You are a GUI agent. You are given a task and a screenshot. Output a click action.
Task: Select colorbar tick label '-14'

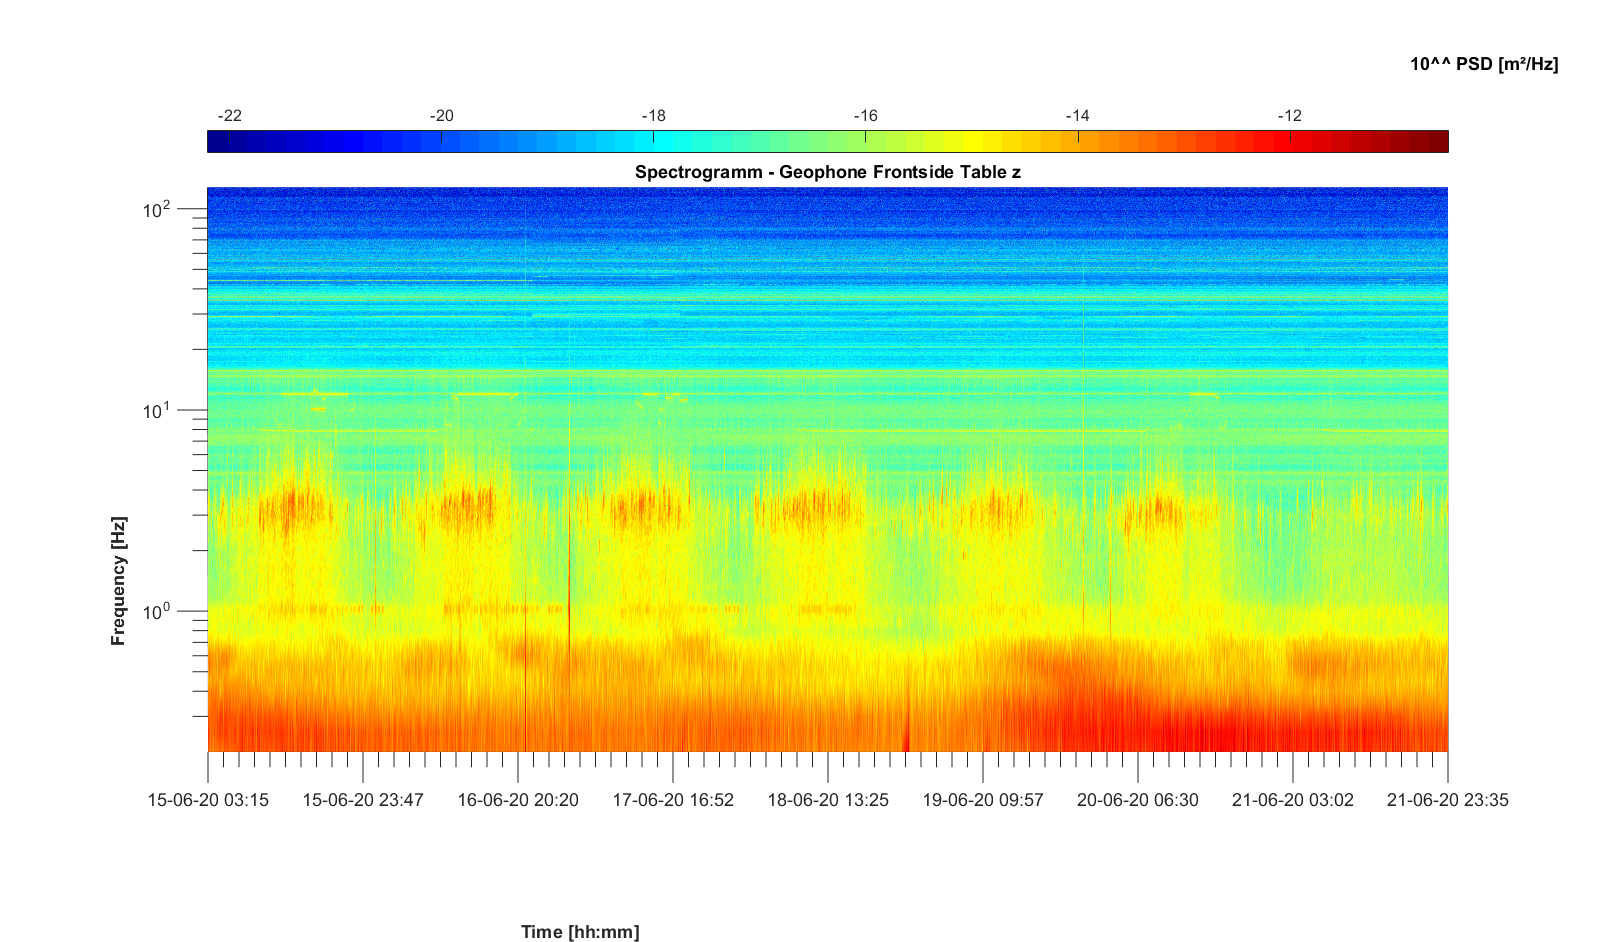[1077, 116]
